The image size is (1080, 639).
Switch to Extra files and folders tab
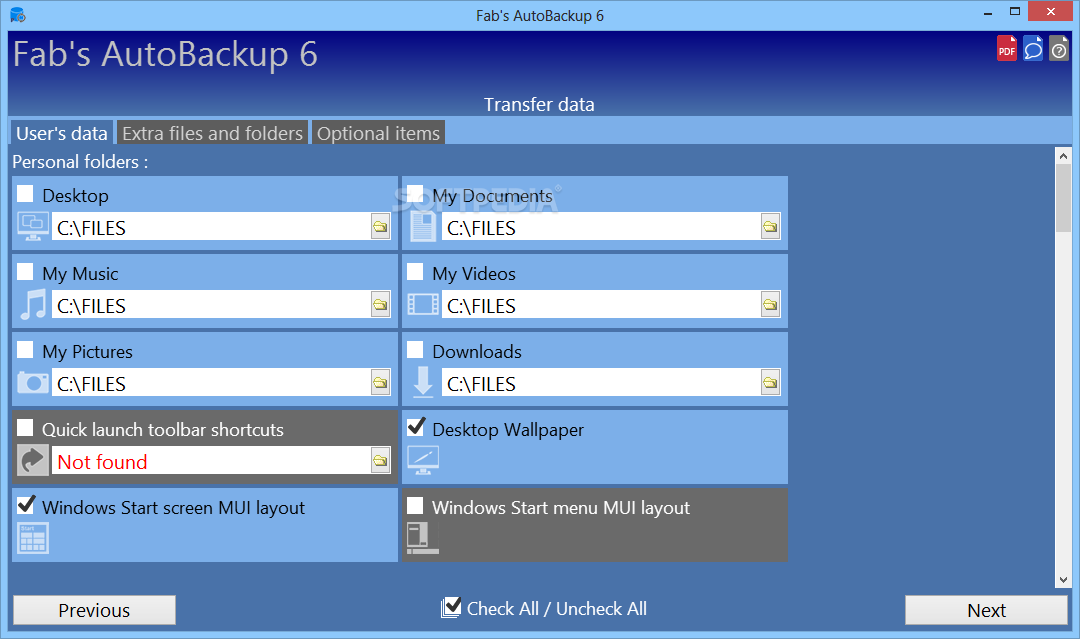click(212, 133)
